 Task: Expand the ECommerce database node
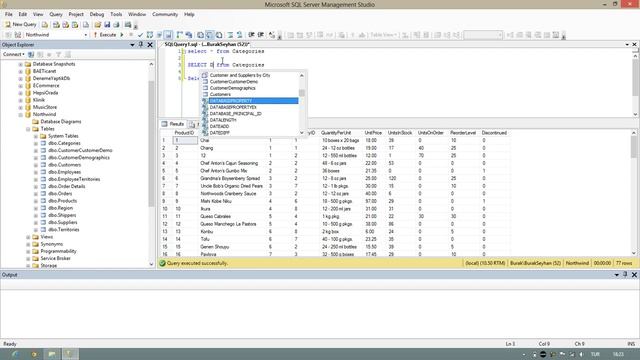point(20,86)
